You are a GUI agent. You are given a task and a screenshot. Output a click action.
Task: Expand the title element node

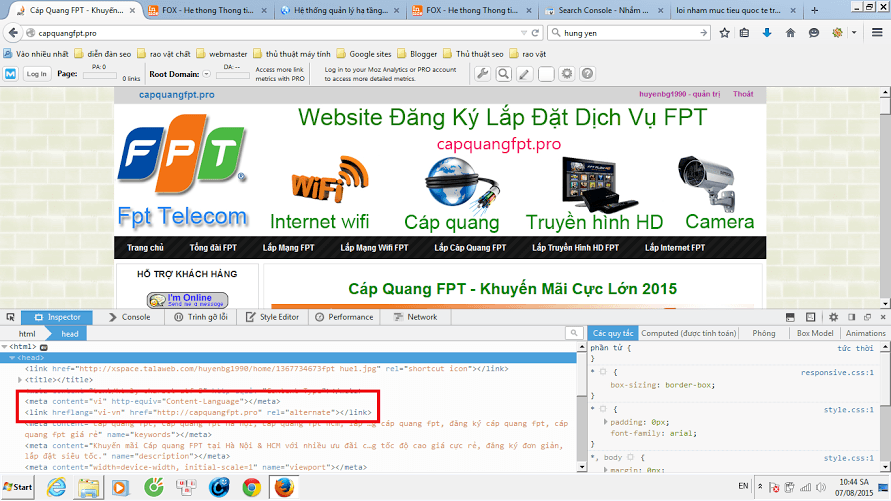[20, 379]
